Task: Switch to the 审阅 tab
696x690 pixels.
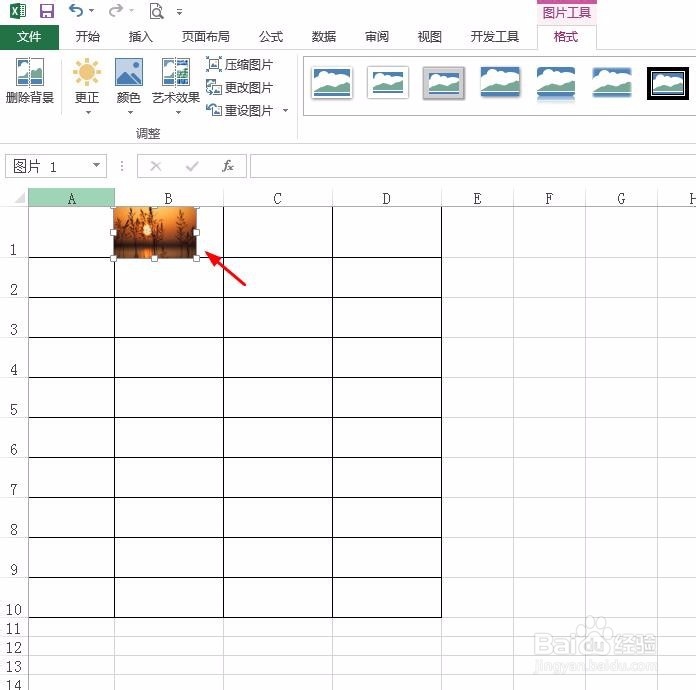Action: pyautogui.click(x=377, y=37)
